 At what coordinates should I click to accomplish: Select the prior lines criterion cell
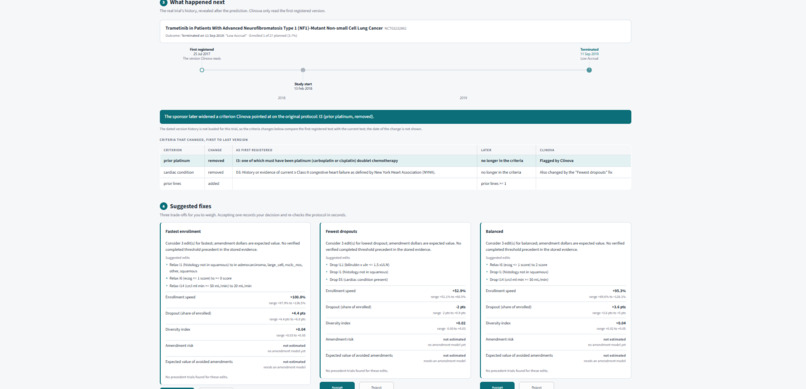coord(182,183)
